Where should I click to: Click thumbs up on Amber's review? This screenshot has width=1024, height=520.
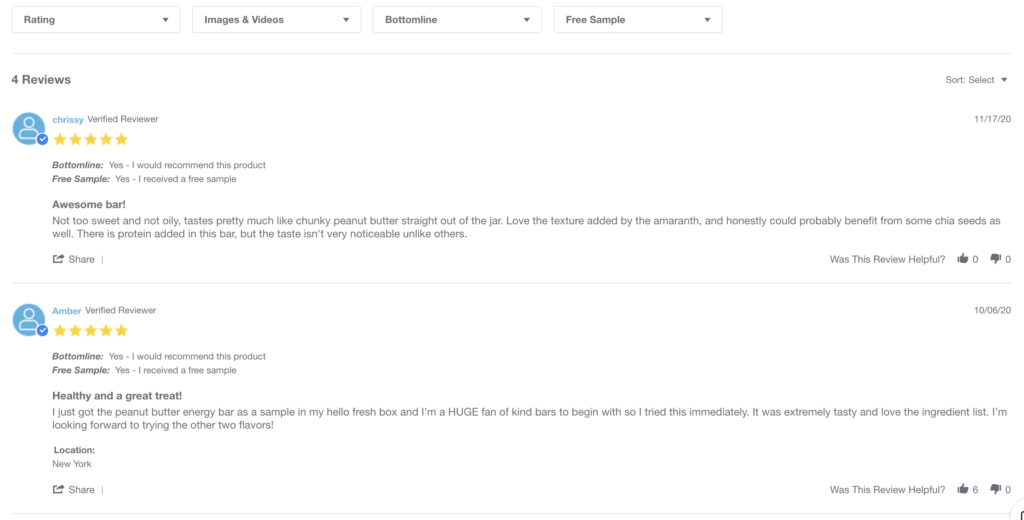pyautogui.click(x=963, y=489)
